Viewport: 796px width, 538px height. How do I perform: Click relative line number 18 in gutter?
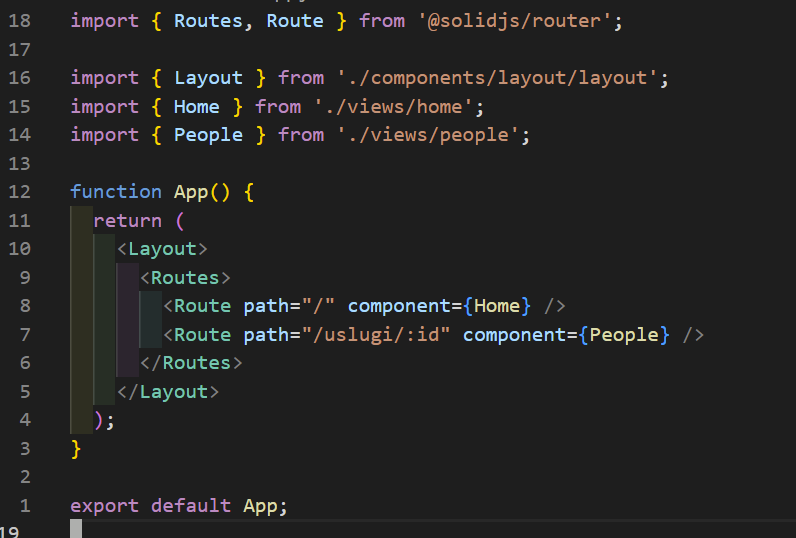coord(19,21)
